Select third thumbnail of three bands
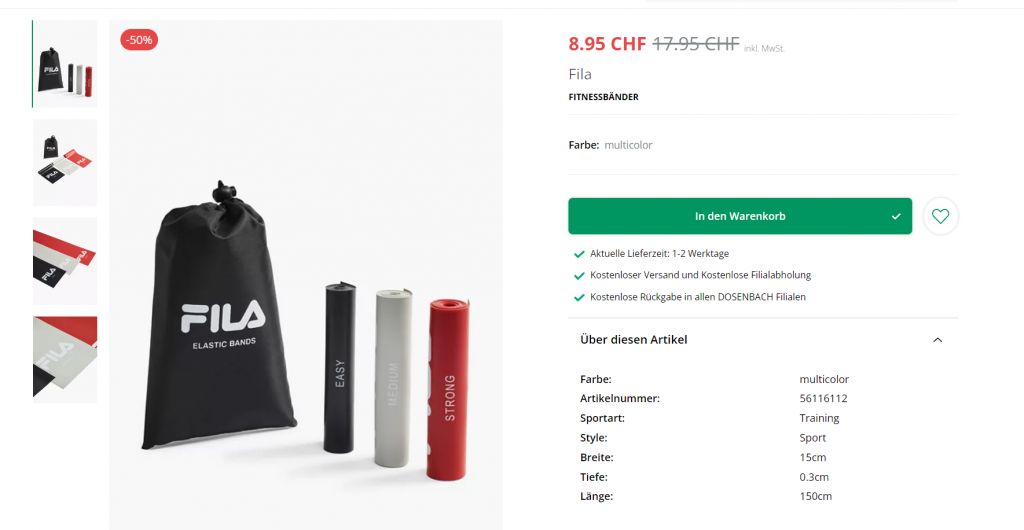The image size is (1024, 530). click(65, 261)
